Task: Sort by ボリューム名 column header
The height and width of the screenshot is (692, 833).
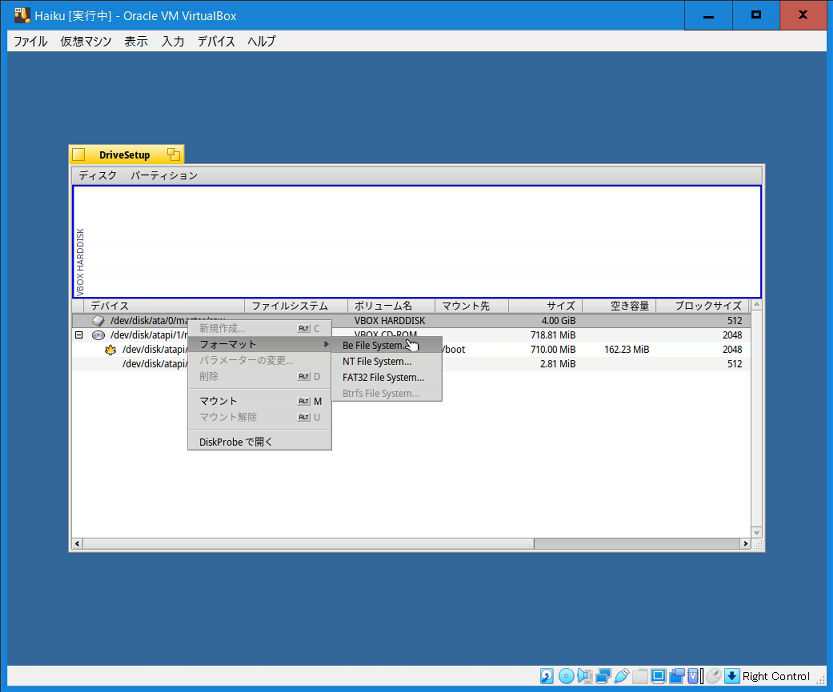Action: [391, 306]
